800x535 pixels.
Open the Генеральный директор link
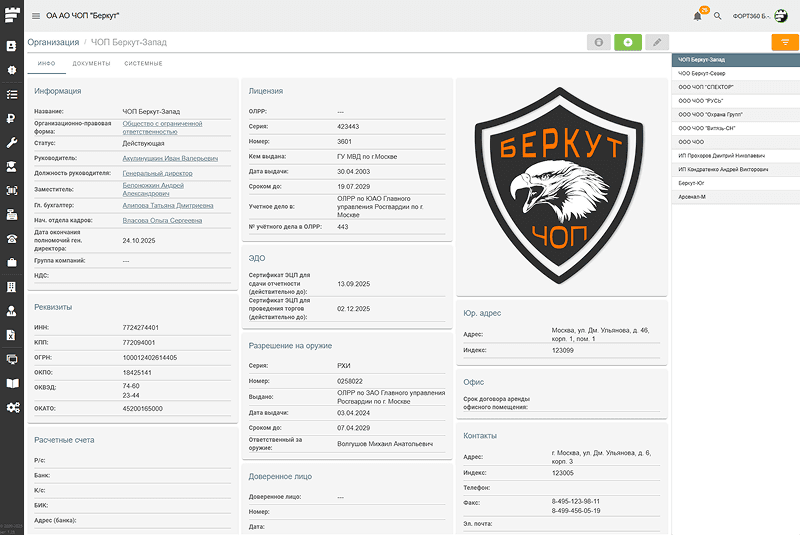156,173
